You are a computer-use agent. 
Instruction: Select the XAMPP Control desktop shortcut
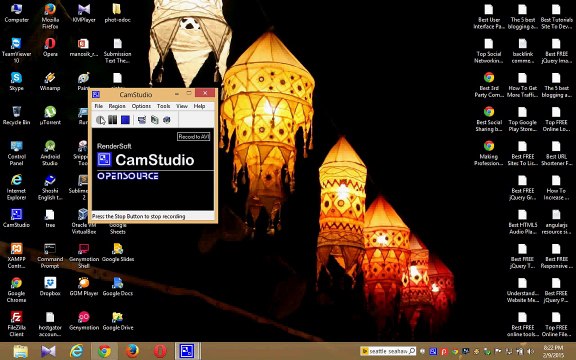coord(17,255)
